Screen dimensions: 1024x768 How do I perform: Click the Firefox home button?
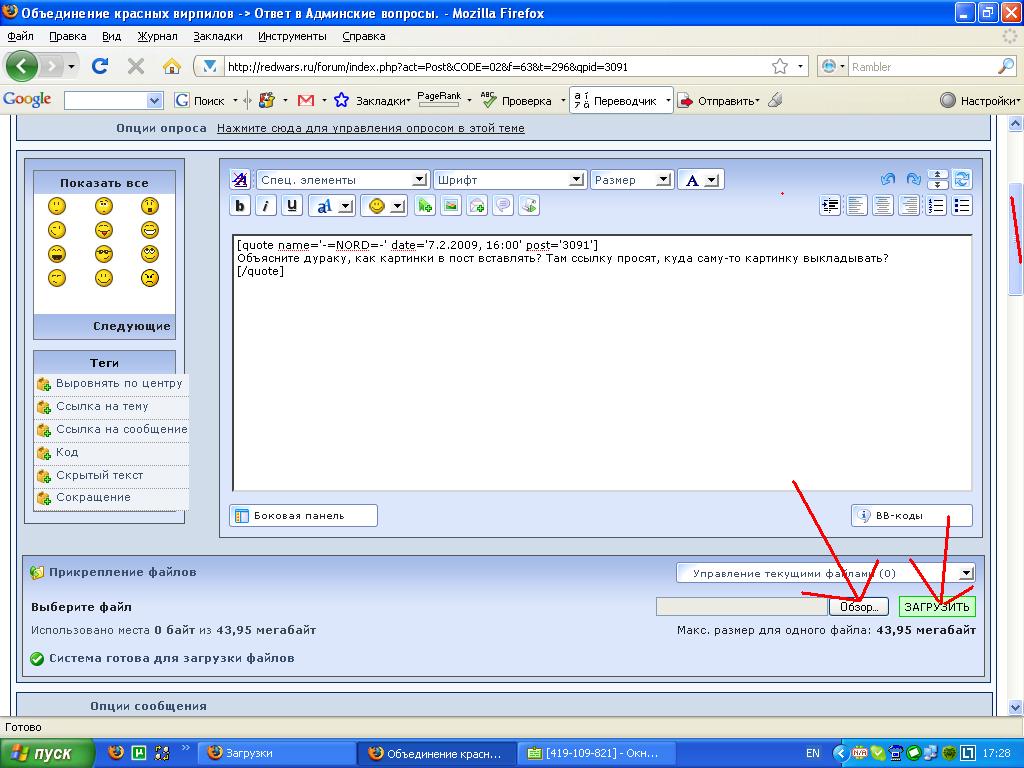pyautogui.click(x=172, y=66)
